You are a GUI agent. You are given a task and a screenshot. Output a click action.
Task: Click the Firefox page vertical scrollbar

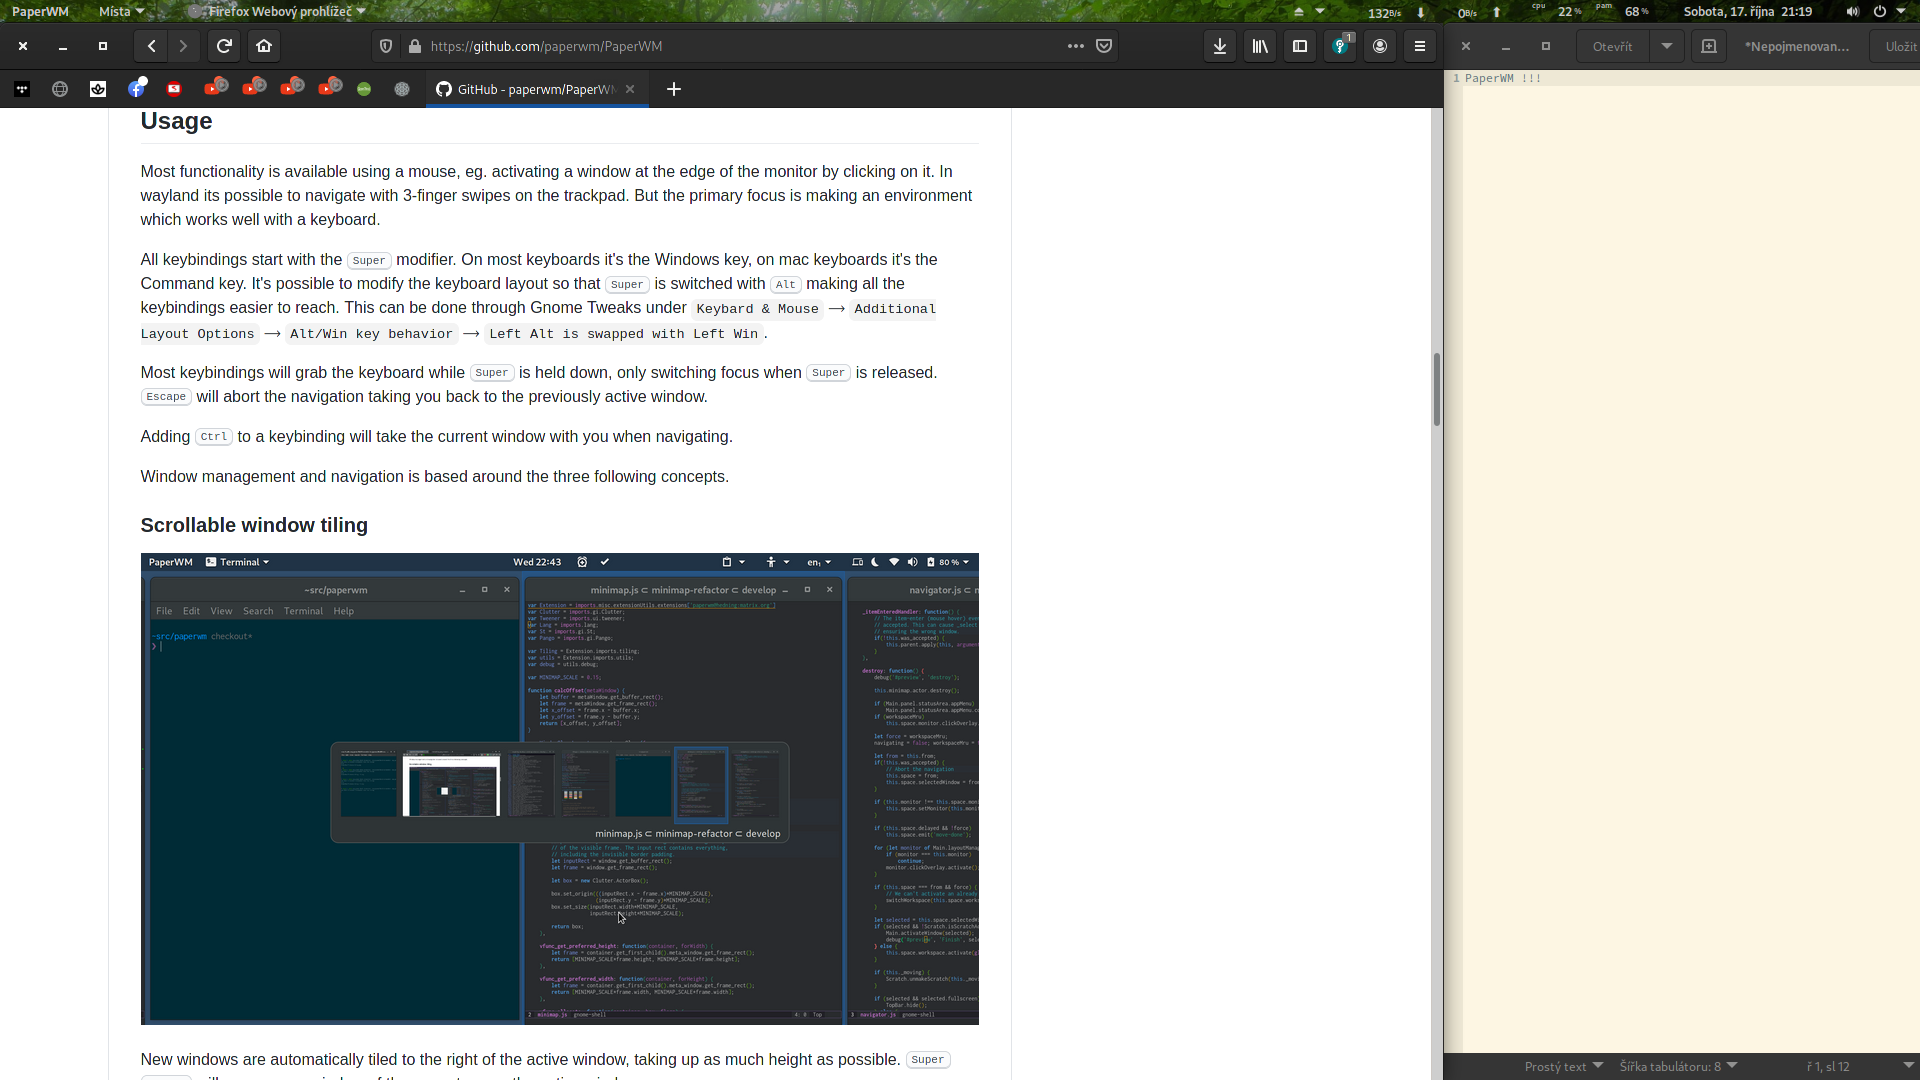point(1437,390)
